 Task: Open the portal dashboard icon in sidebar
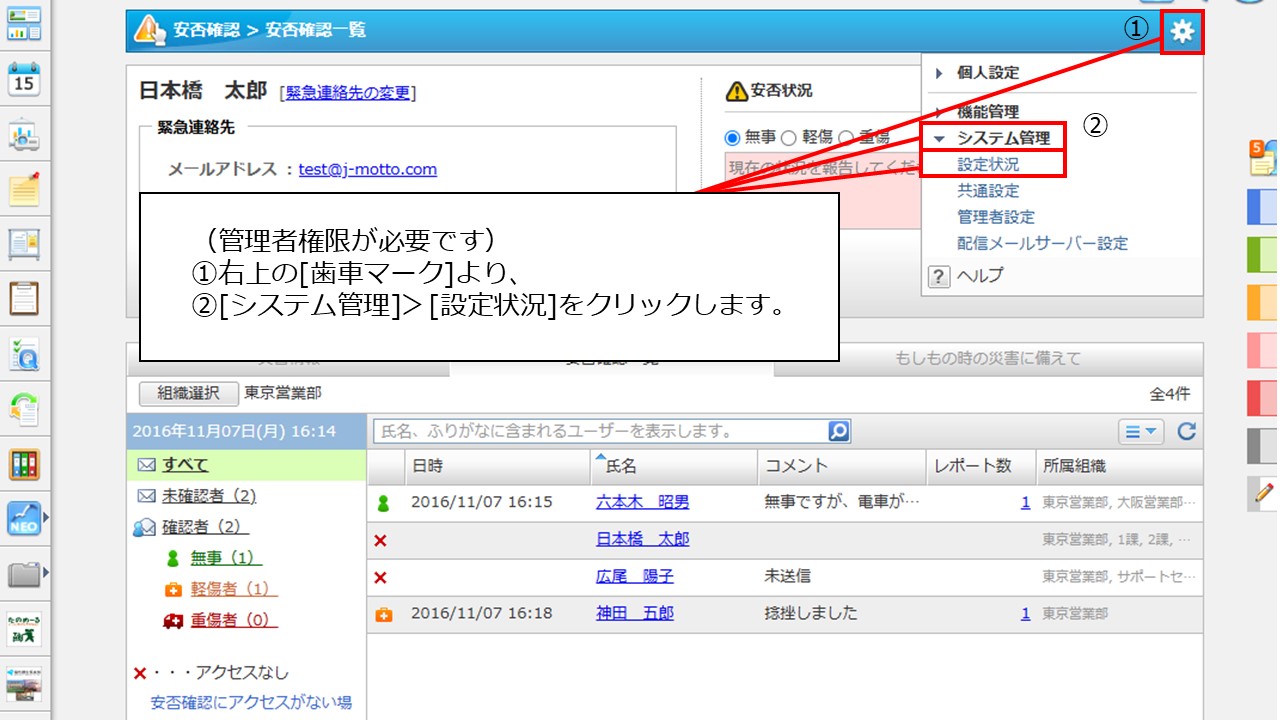coord(24,24)
